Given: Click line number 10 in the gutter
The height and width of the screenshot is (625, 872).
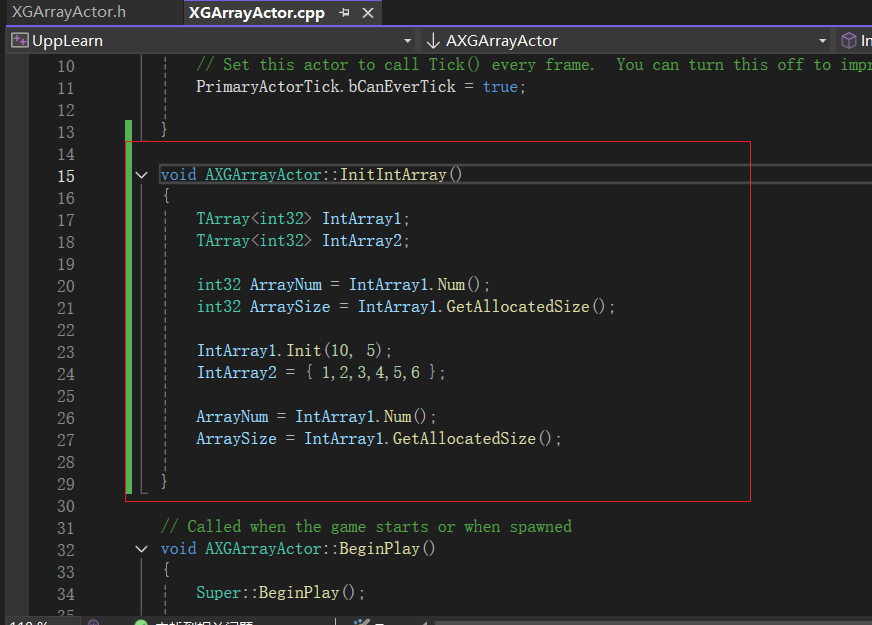Looking at the screenshot, I should pos(66,66).
